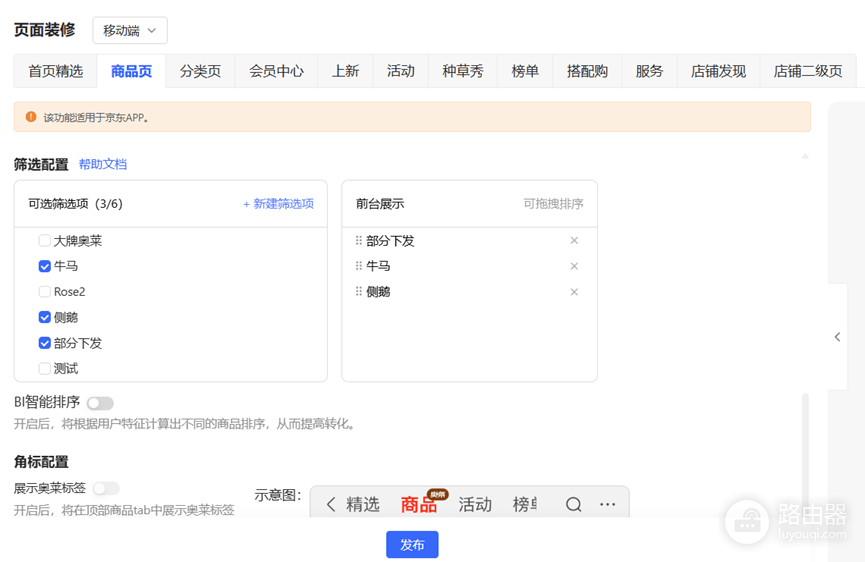Remove 牛马 from front display list
Image resolution: width=865 pixels, height=562 pixels.
574,266
